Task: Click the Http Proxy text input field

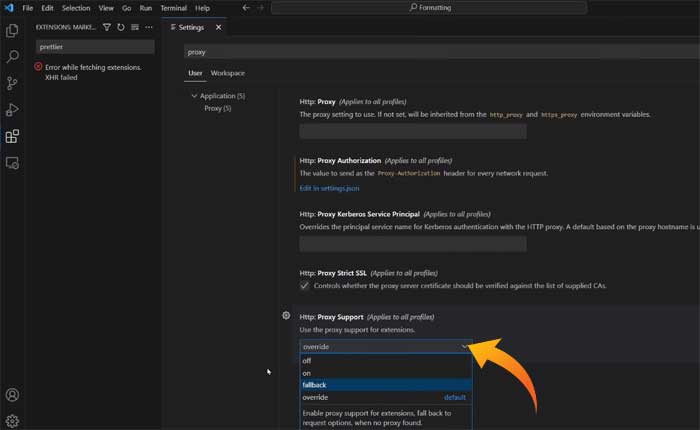Action: tap(385, 131)
